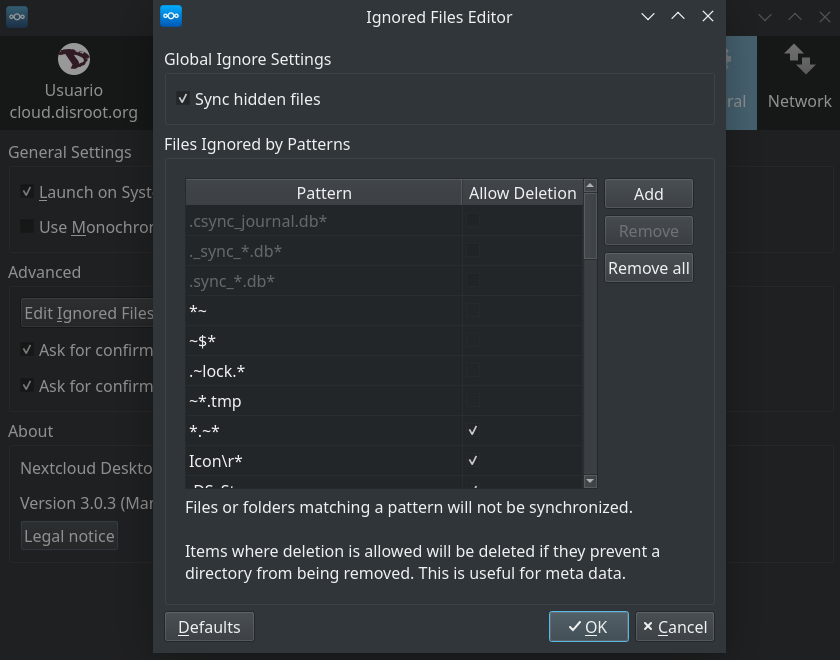Toggle the Sync hidden files checkbox
Screen dimensions: 840x660
(x=183, y=99)
